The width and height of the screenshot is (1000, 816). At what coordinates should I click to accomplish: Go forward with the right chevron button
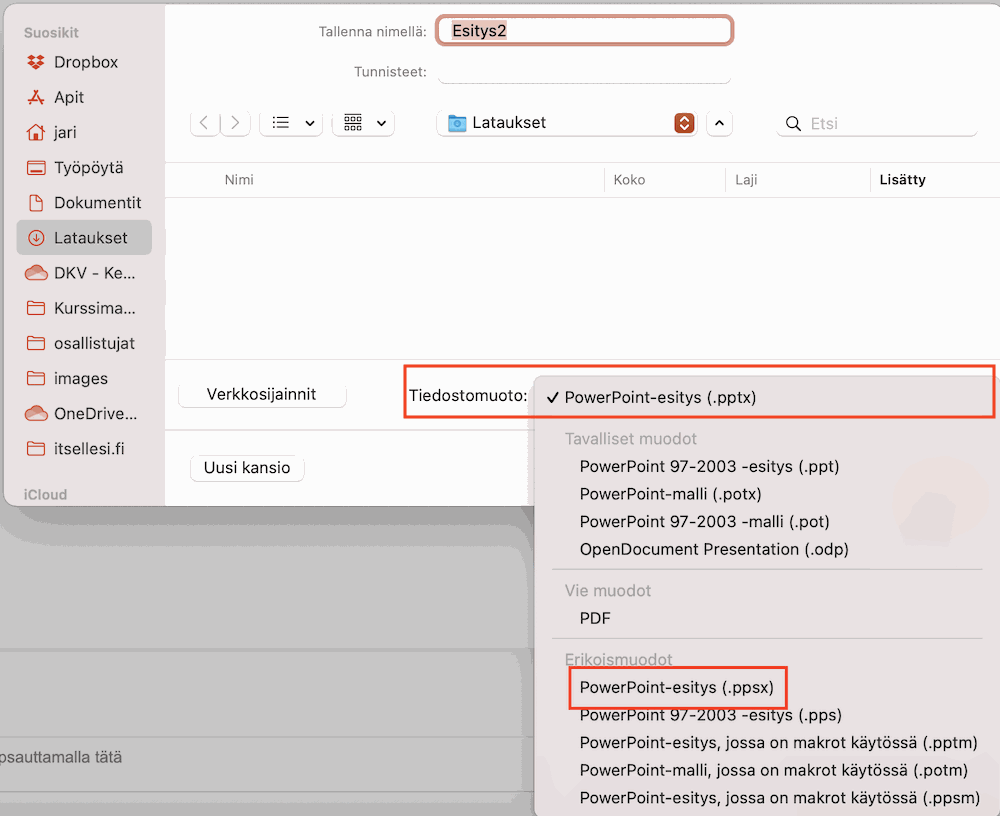pos(235,122)
